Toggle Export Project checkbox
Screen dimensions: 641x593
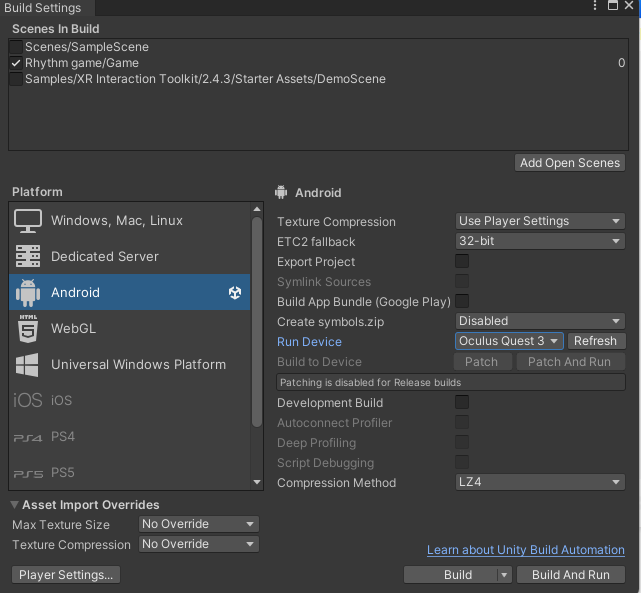click(462, 261)
